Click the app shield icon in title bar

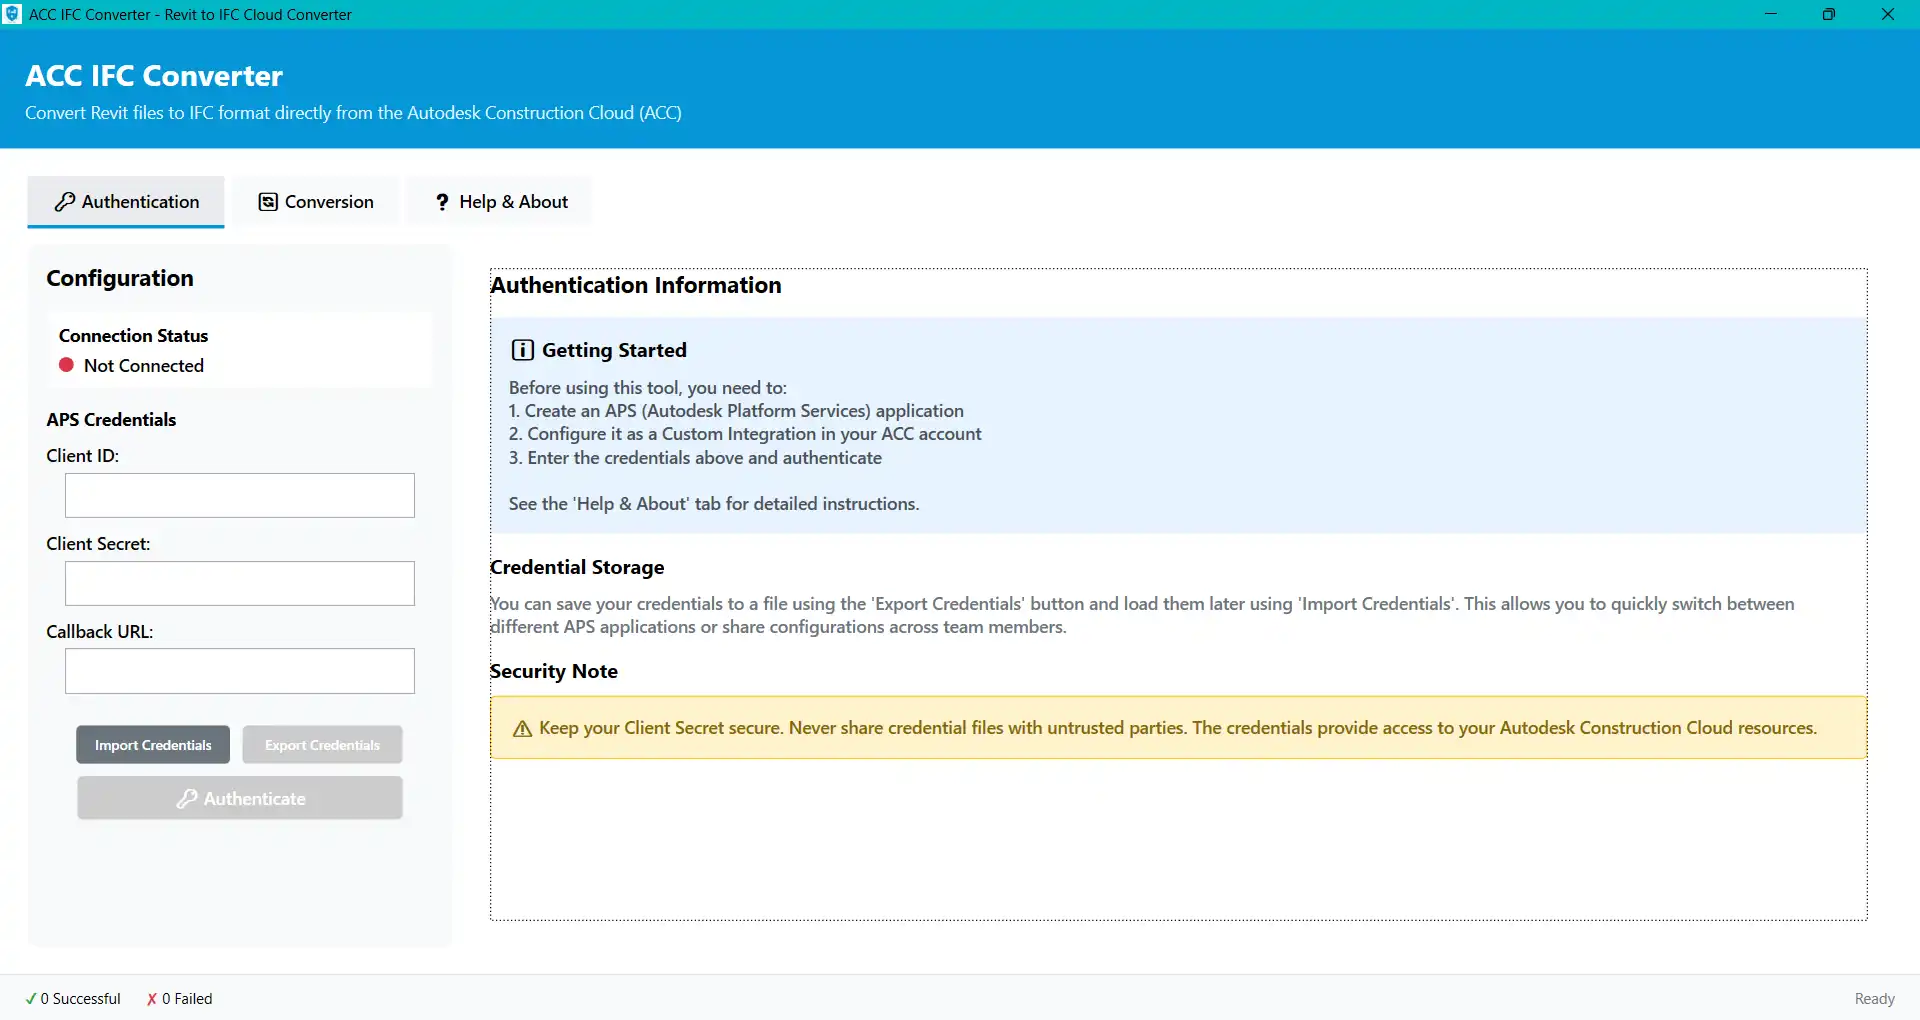pos(12,14)
